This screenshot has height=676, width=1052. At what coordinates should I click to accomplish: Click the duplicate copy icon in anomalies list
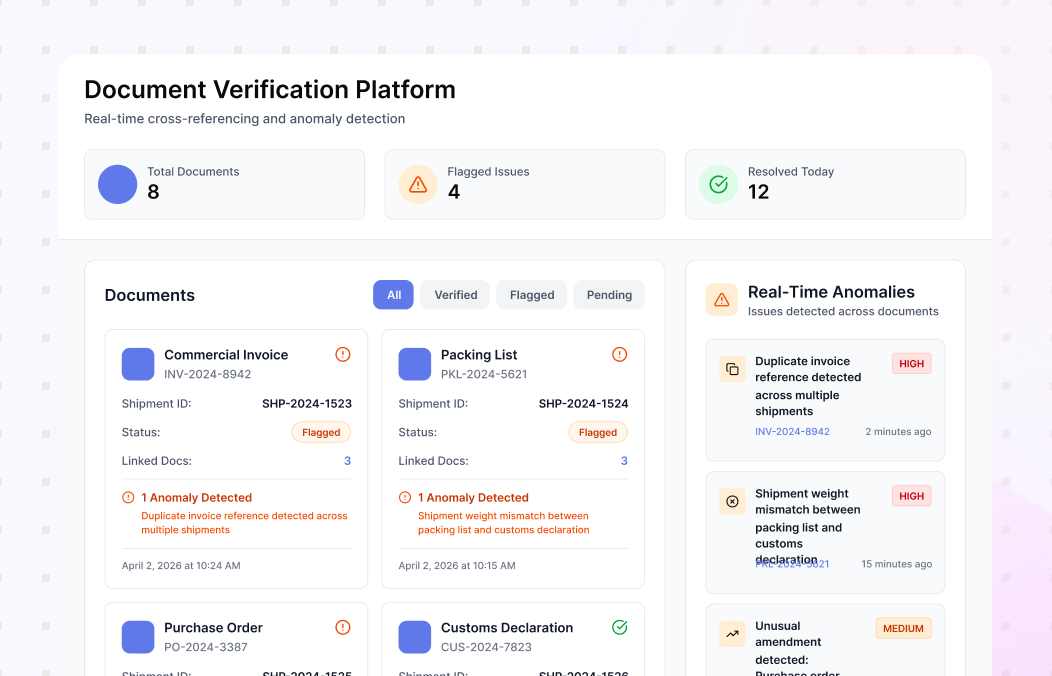(733, 369)
